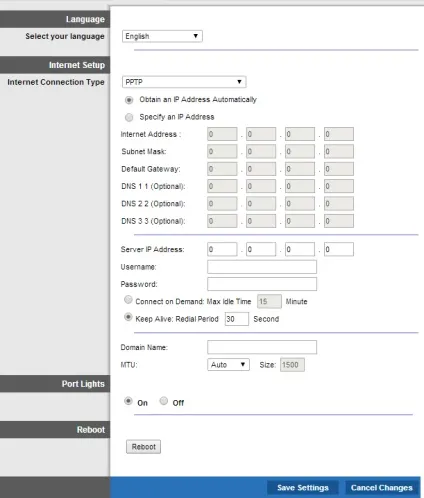Open the MTU Auto dropdown
The image size is (424, 498).
click(228, 365)
